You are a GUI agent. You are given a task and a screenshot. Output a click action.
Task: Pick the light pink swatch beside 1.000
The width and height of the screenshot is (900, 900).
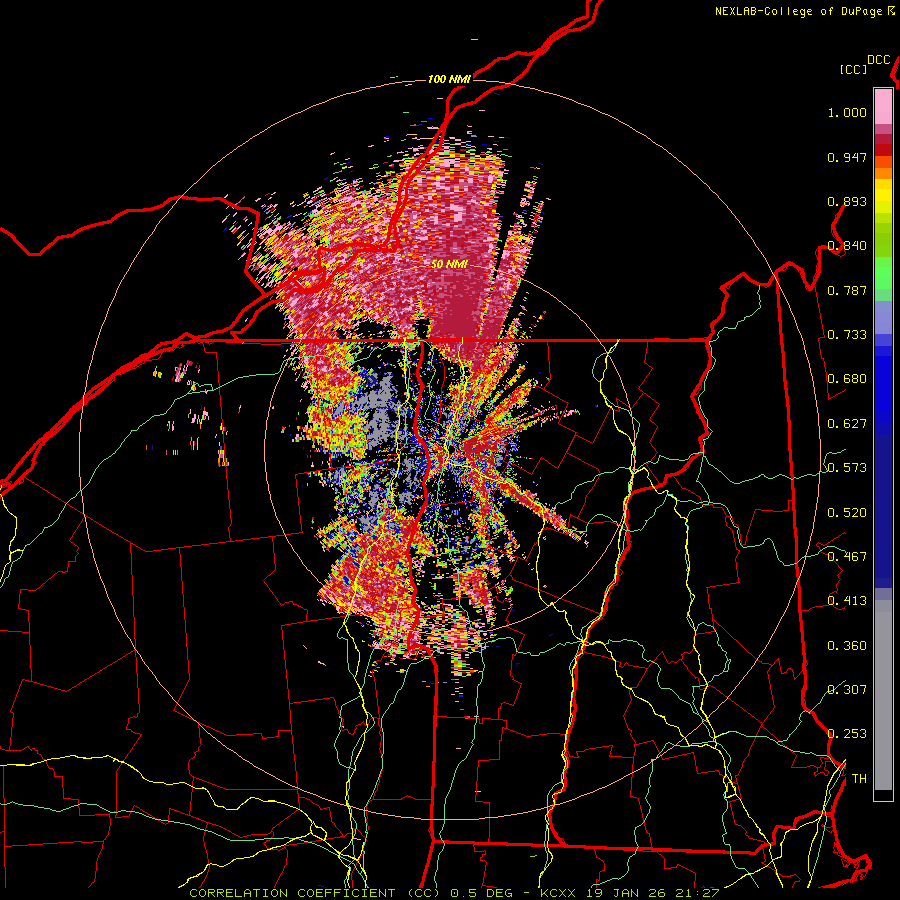883,106
